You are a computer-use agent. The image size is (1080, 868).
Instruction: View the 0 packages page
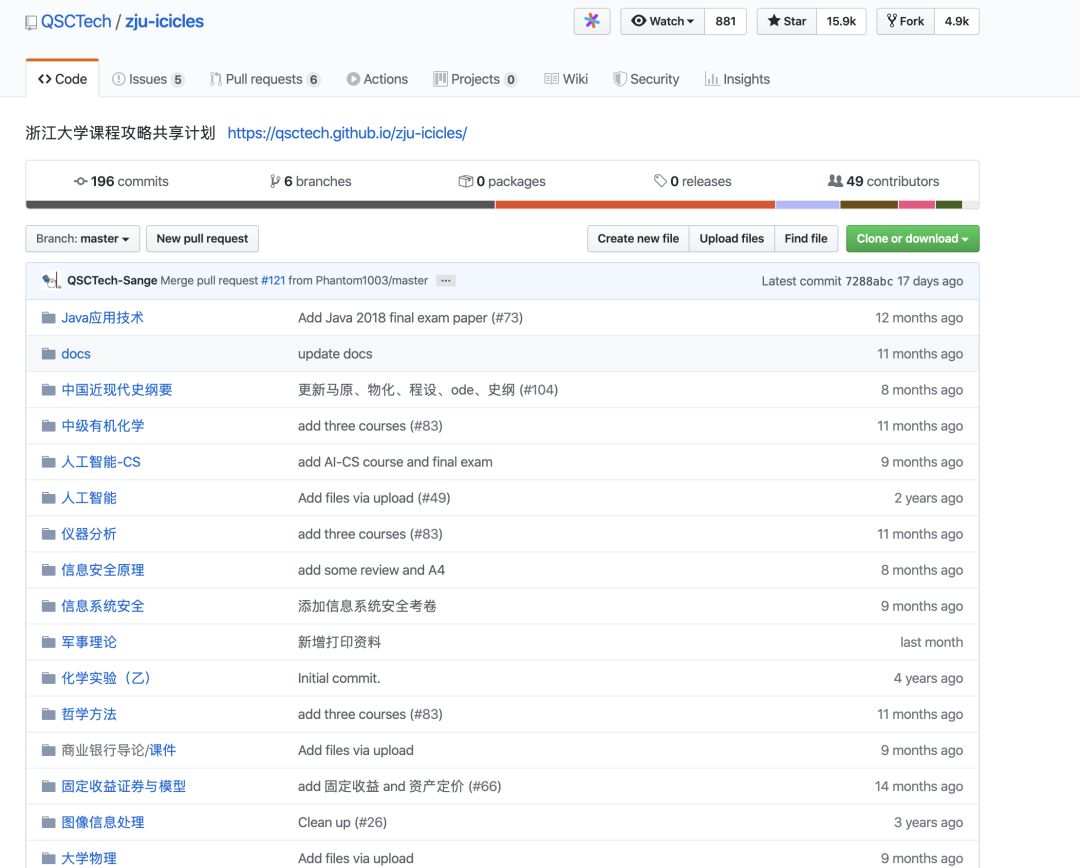pos(501,181)
